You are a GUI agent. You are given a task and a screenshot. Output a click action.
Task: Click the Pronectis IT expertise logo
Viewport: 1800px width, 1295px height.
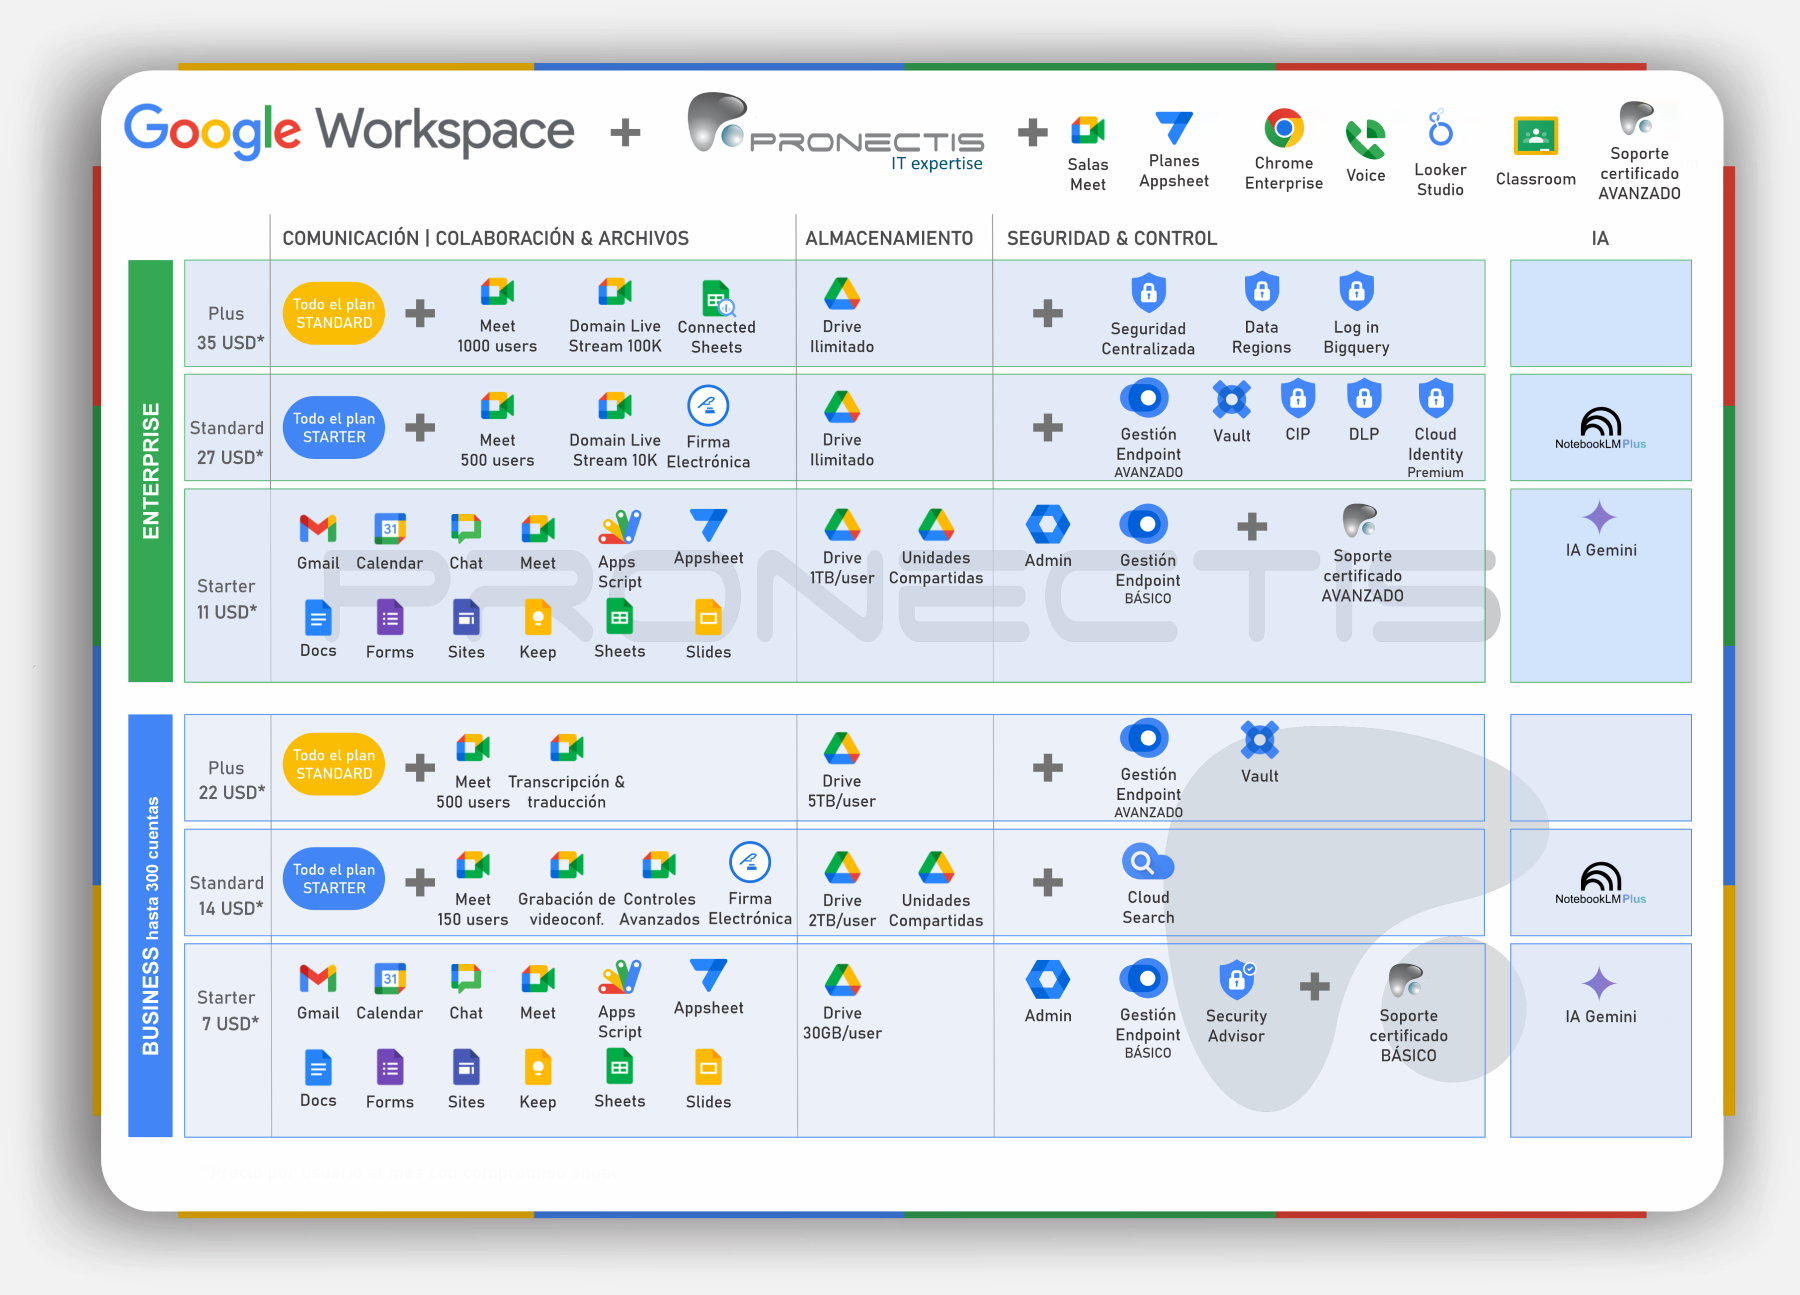tap(836, 133)
